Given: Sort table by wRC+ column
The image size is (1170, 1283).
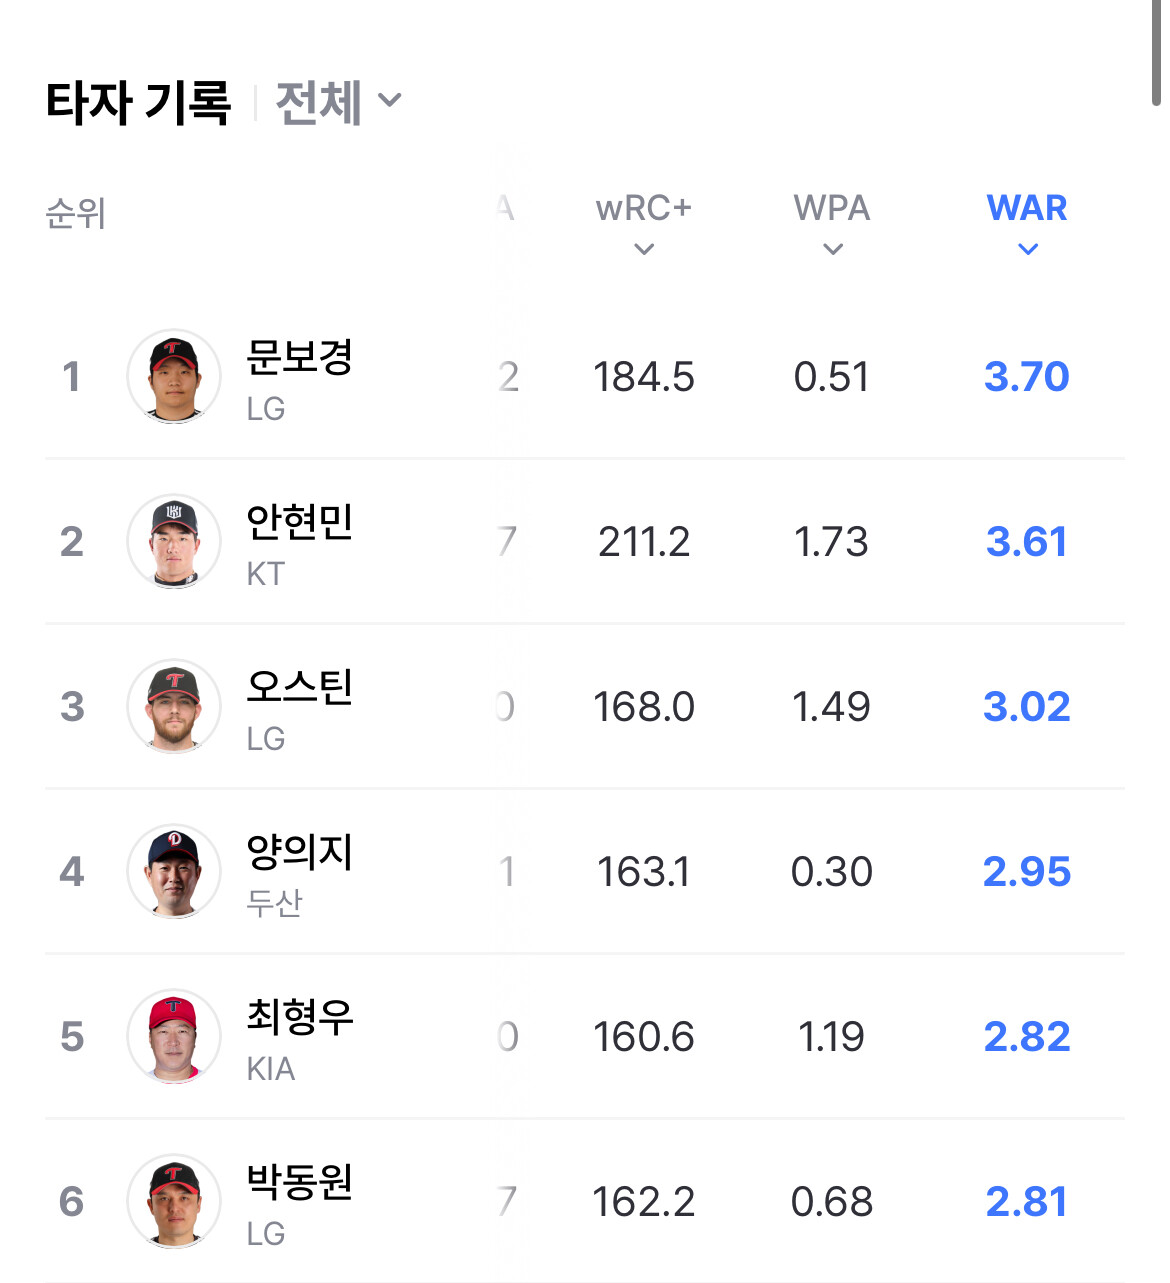Looking at the screenshot, I should coord(643,224).
